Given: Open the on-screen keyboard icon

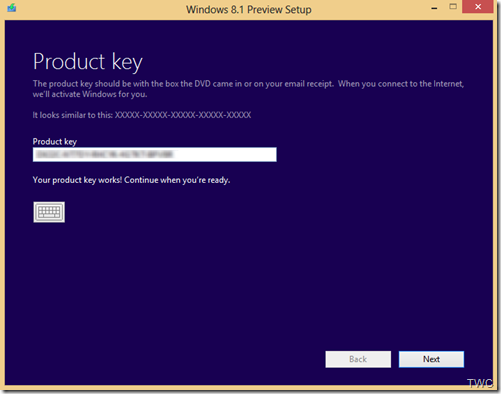Looking at the screenshot, I should point(49,212).
